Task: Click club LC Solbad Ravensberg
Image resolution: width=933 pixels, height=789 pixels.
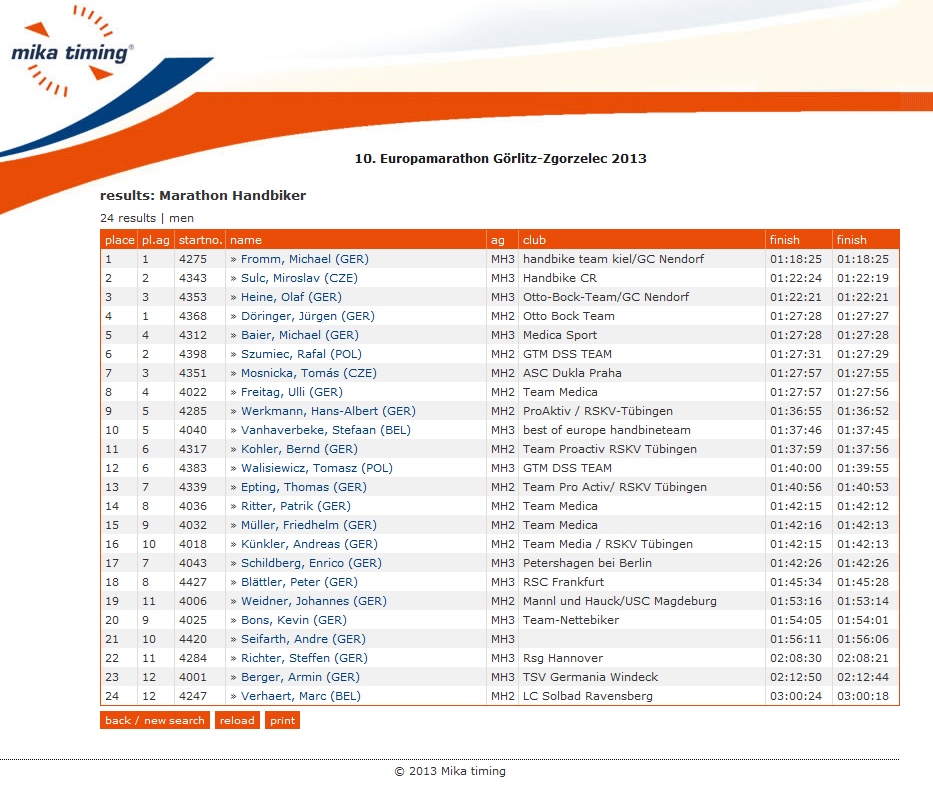Action: click(x=588, y=697)
